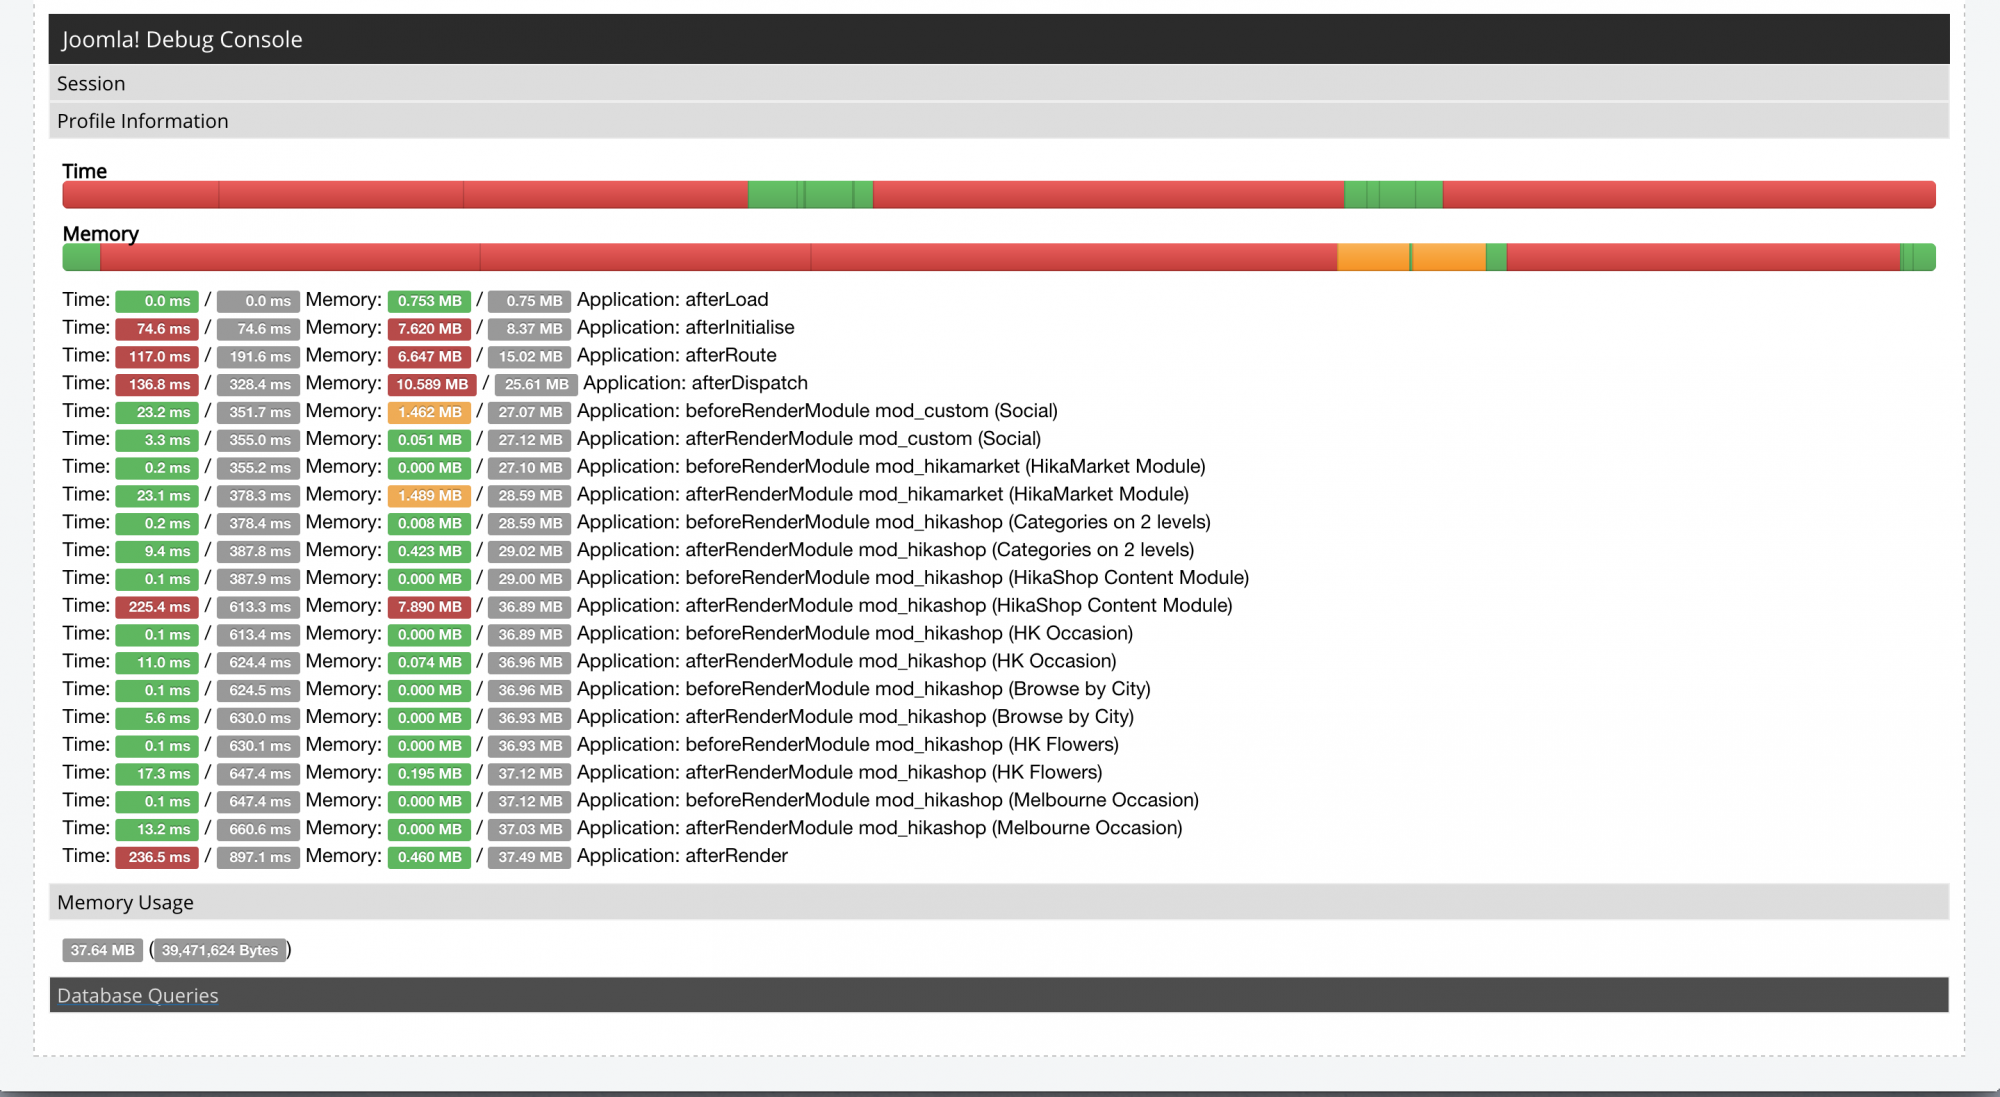Click the 10.589 MB red memory badge
The image size is (2000, 1097).
point(431,384)
